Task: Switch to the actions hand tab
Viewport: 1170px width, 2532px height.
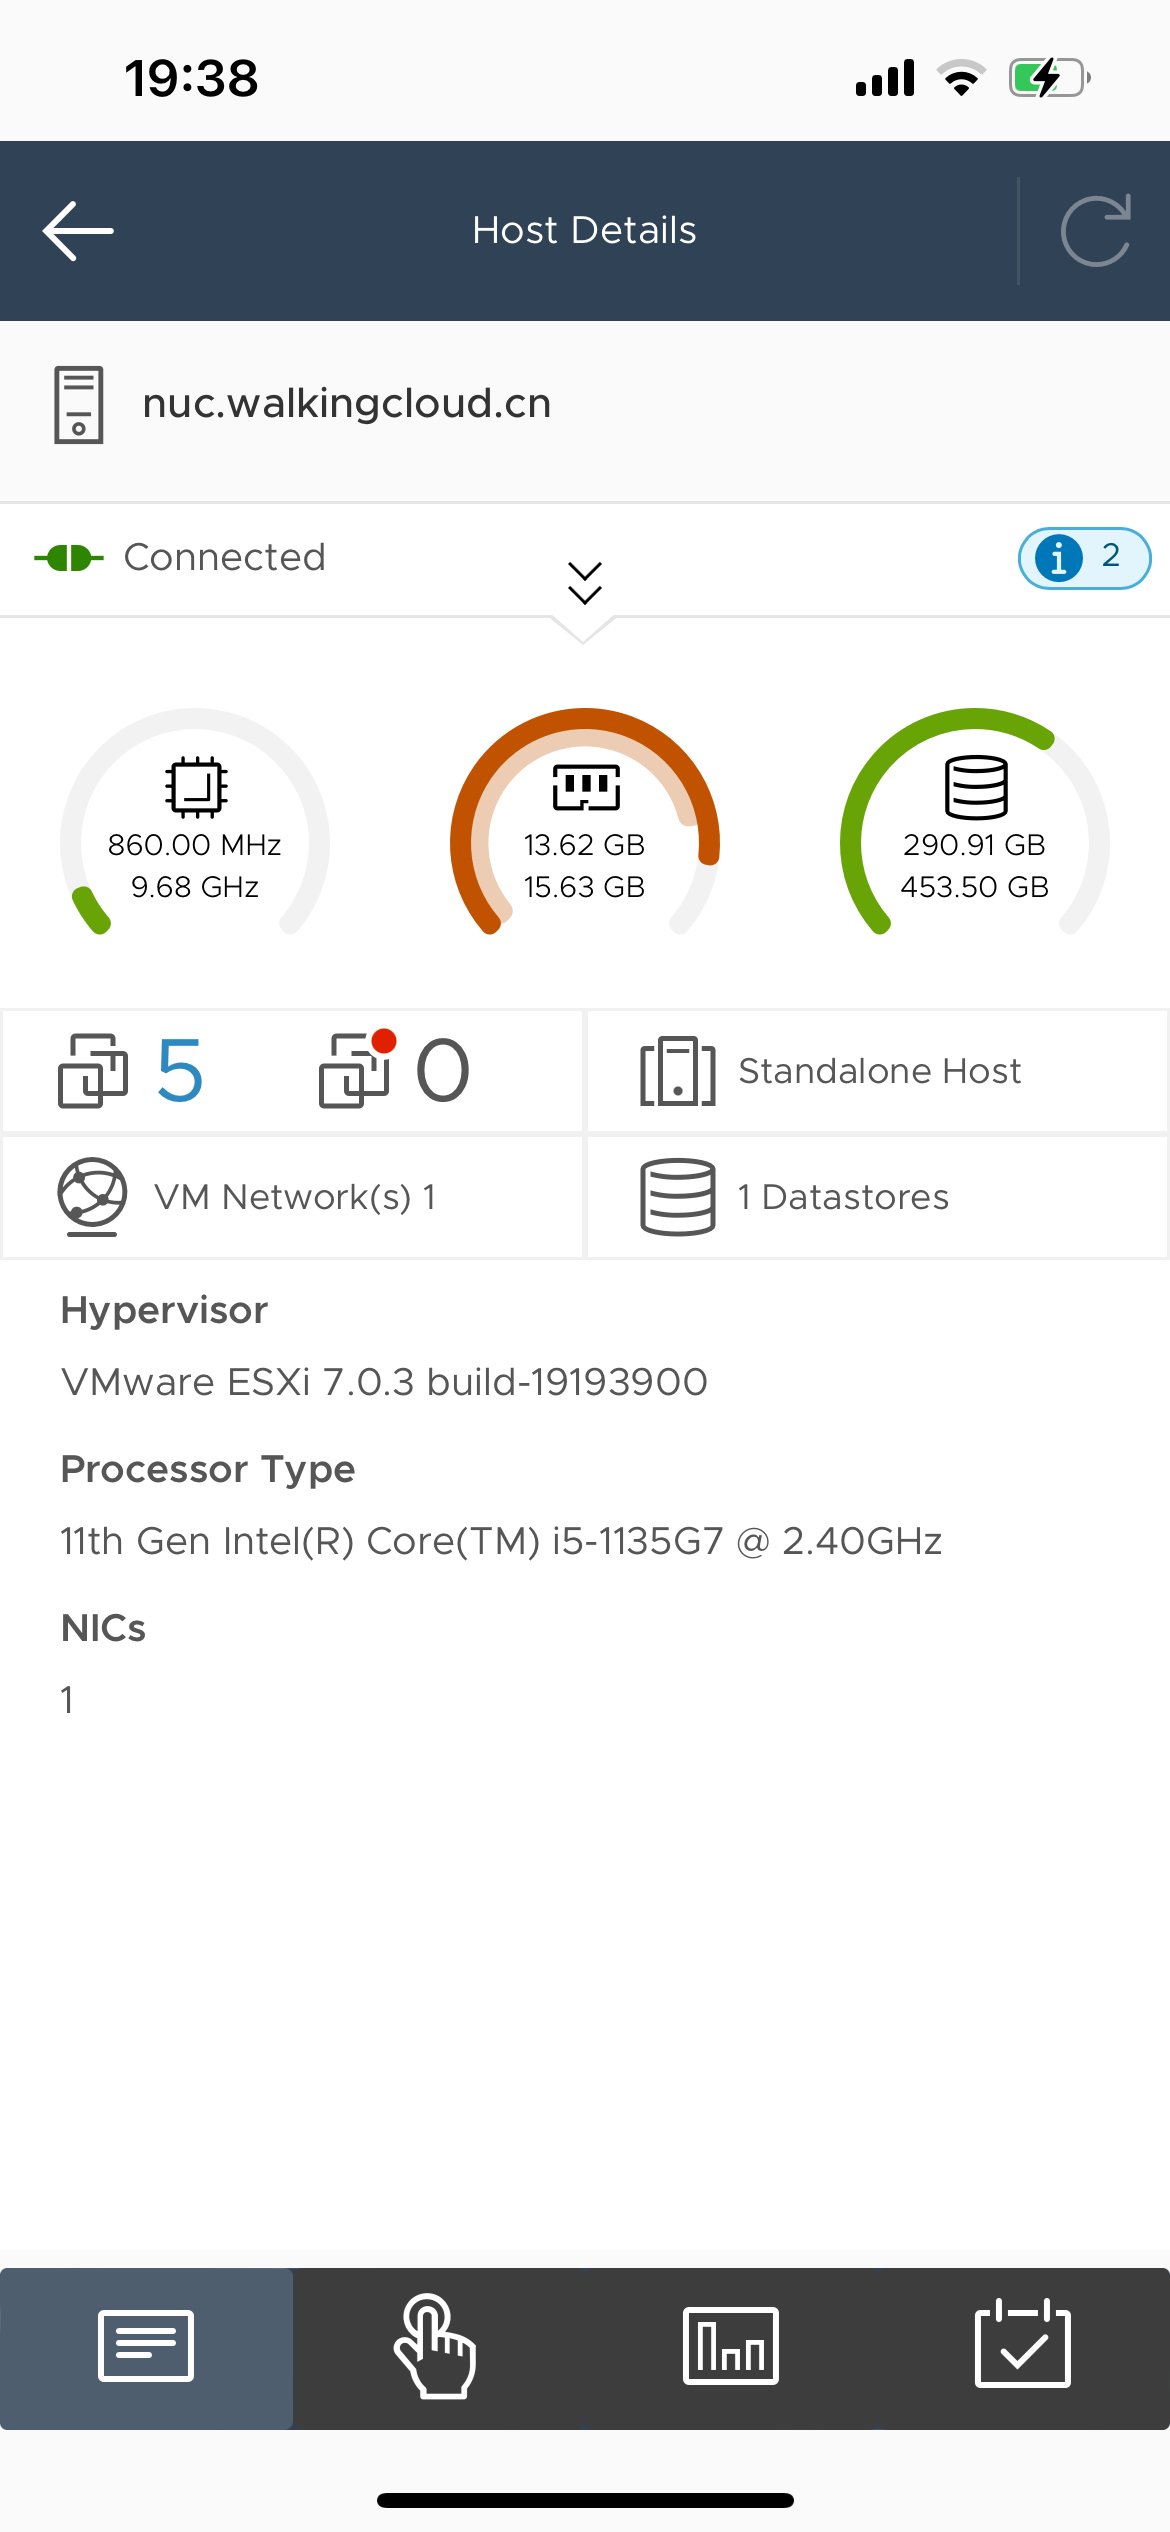Action: click(x=436, y=2346)
